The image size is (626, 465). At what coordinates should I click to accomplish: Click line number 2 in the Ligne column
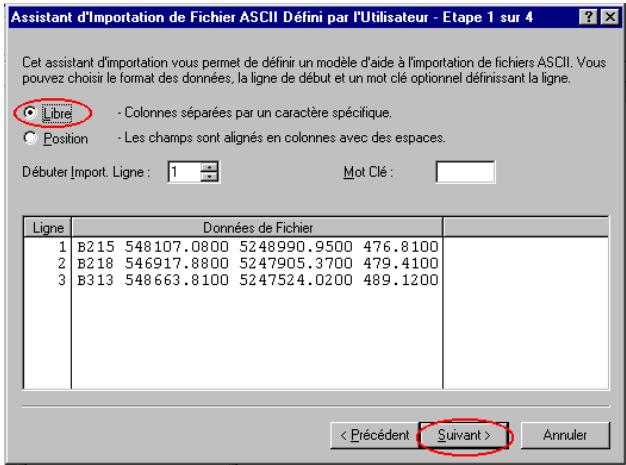pyautogui.click(x=62, y=263)
